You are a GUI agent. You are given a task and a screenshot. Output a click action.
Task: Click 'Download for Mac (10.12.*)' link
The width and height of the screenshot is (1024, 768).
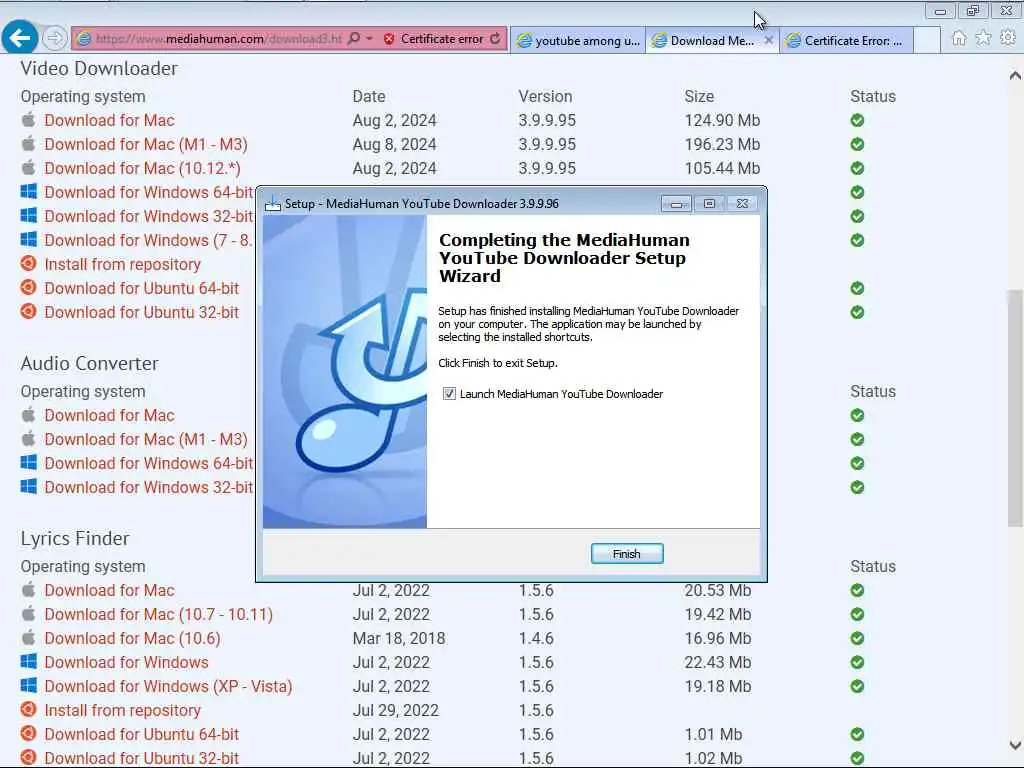coord(142,168)
